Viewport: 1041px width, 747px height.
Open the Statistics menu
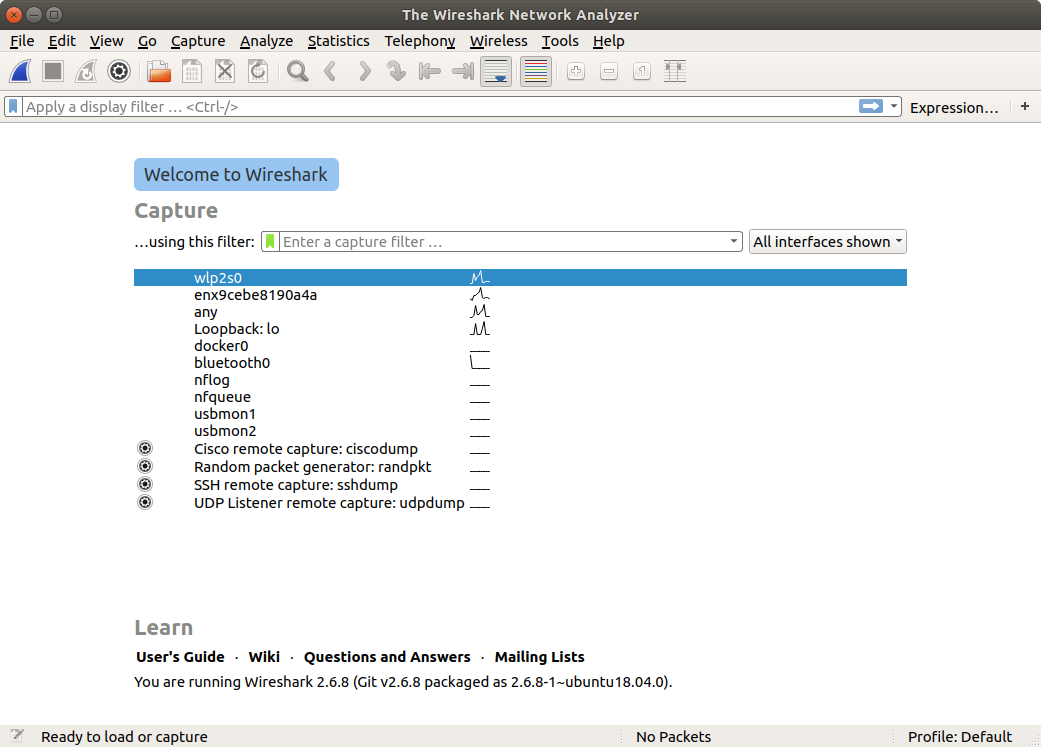tap(338, 41)
